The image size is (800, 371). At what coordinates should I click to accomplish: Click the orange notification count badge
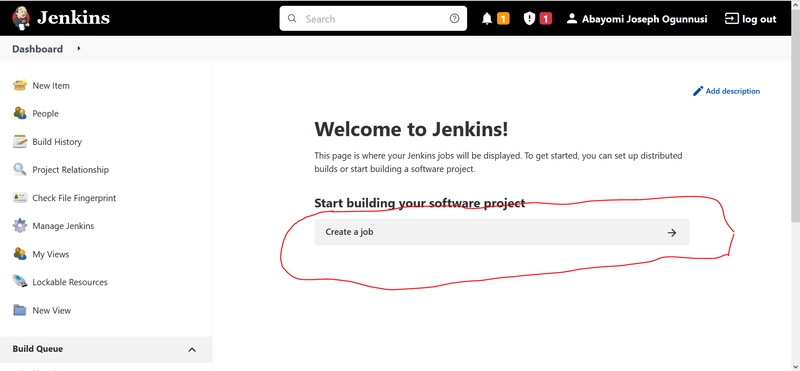503,19
